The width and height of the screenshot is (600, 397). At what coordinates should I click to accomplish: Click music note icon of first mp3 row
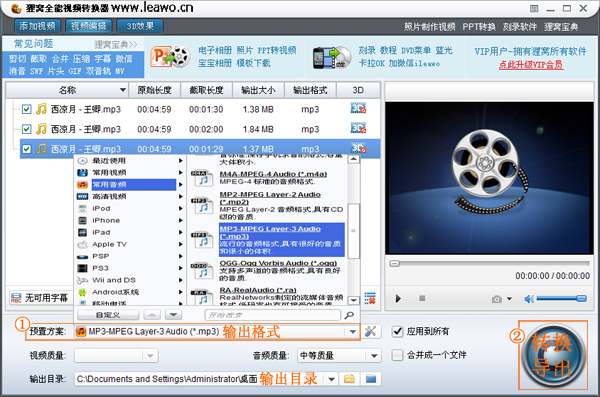[41, 109]
